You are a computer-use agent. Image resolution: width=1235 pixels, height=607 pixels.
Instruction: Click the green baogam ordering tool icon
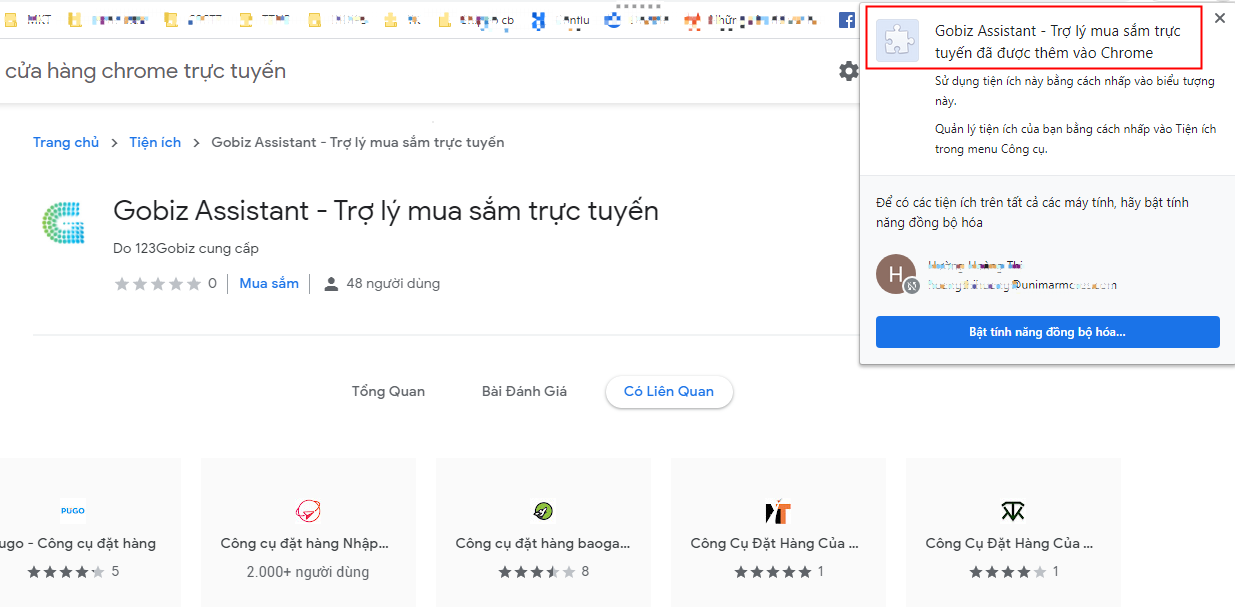(542, 512)
